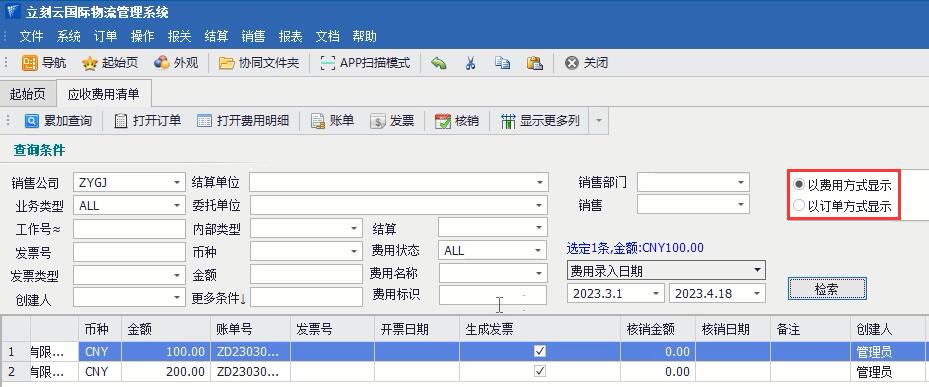929x387 pixels.
Task: Open the 结算 menu
Action: [x=216, y=37]
